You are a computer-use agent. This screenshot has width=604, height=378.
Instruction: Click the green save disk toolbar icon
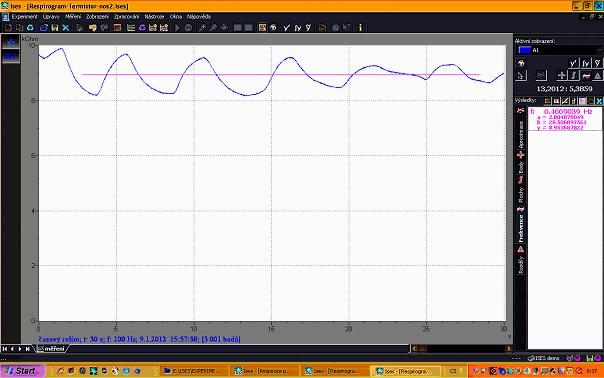click(55, 28)
